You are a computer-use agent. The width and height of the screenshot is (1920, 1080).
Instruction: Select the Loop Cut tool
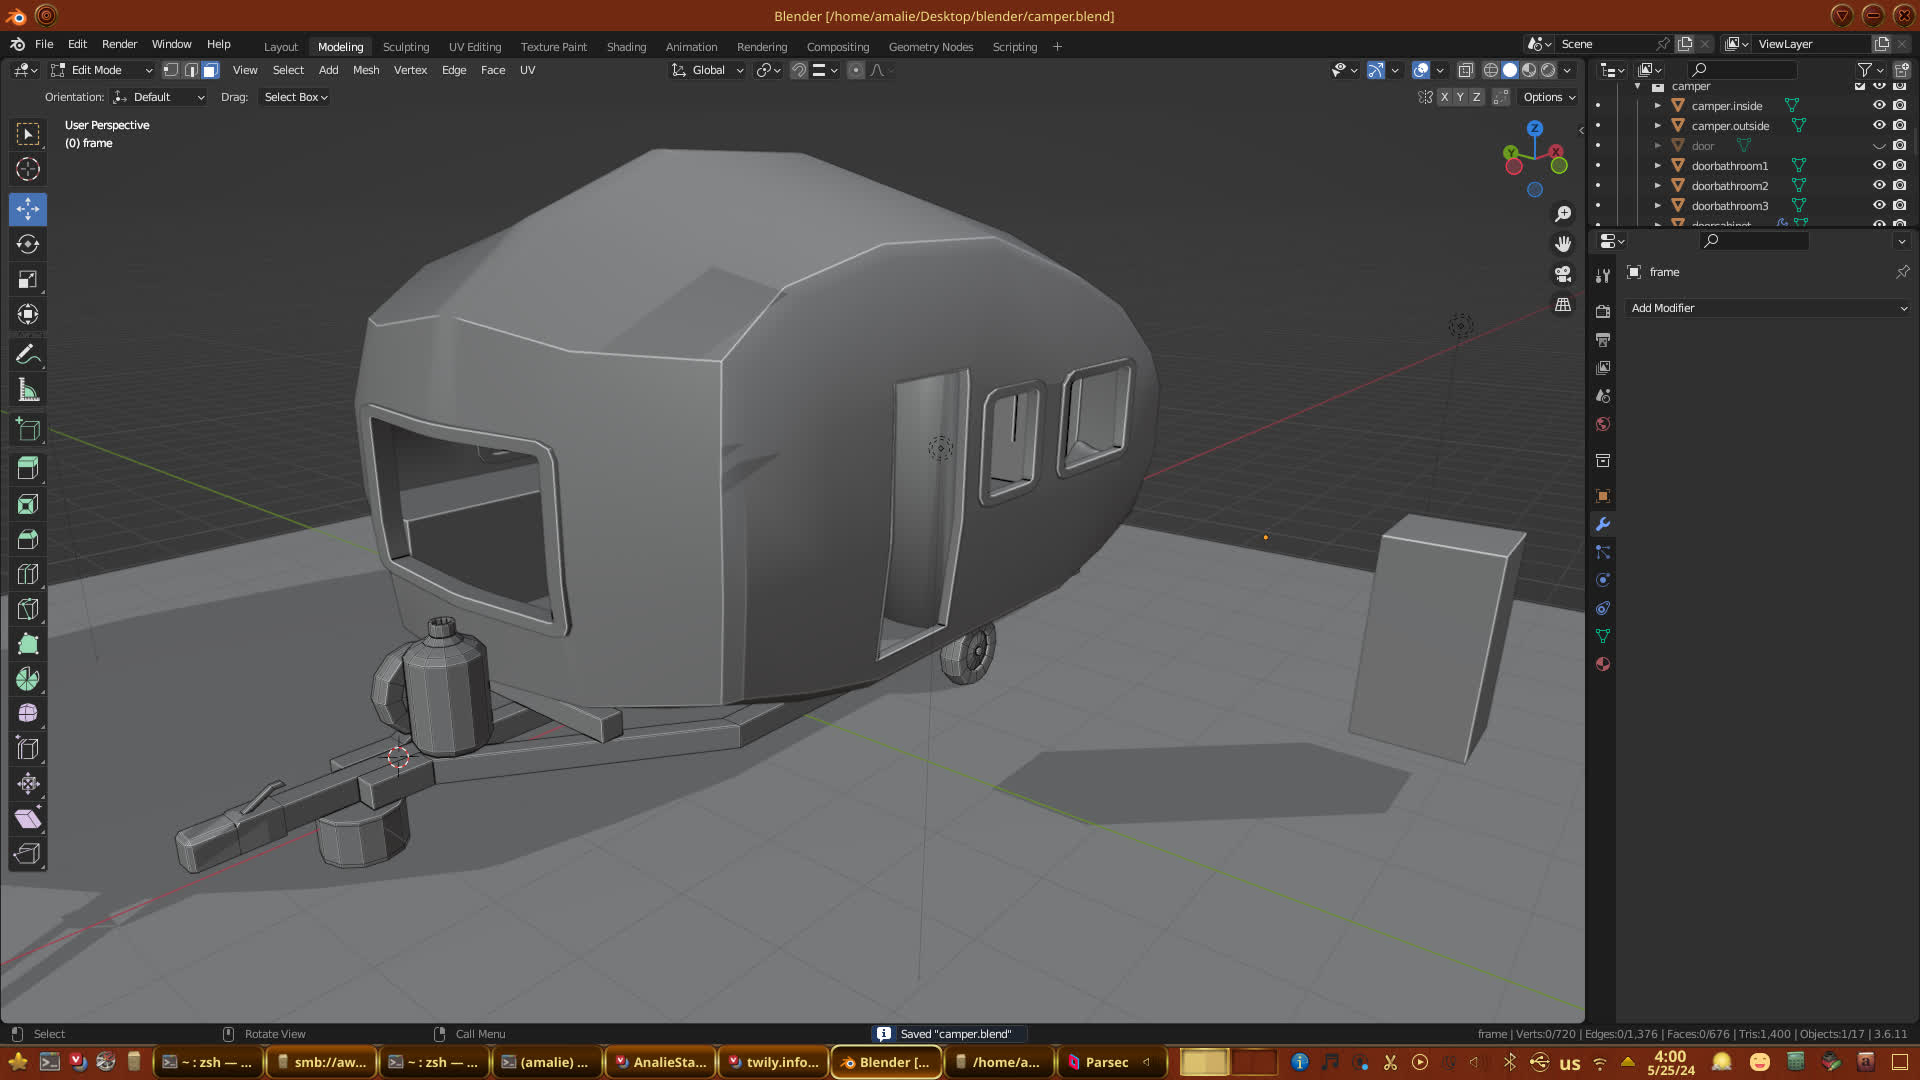coord(28,574)
